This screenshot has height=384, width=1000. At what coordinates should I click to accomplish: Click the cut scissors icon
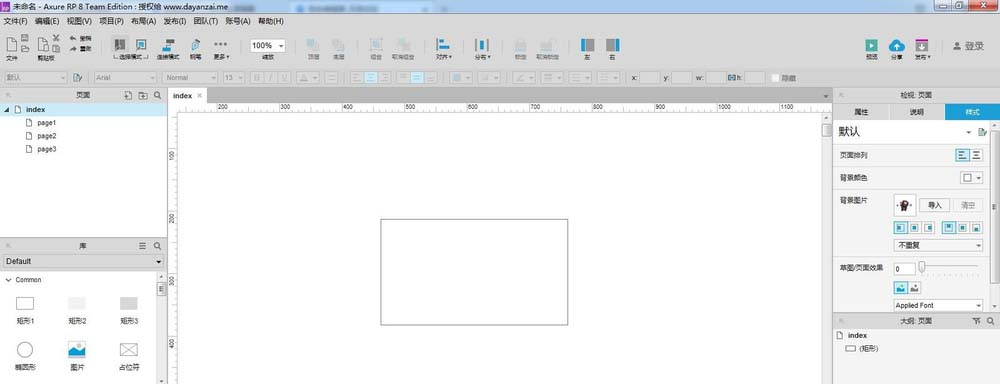55,38
